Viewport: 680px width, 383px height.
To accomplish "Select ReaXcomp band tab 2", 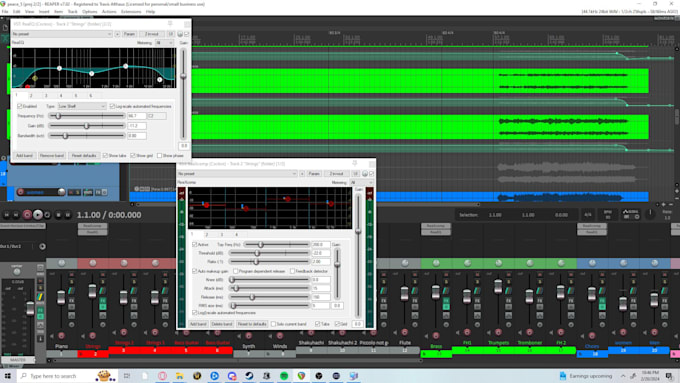I will pyautogui.click(x=207, y=235).
